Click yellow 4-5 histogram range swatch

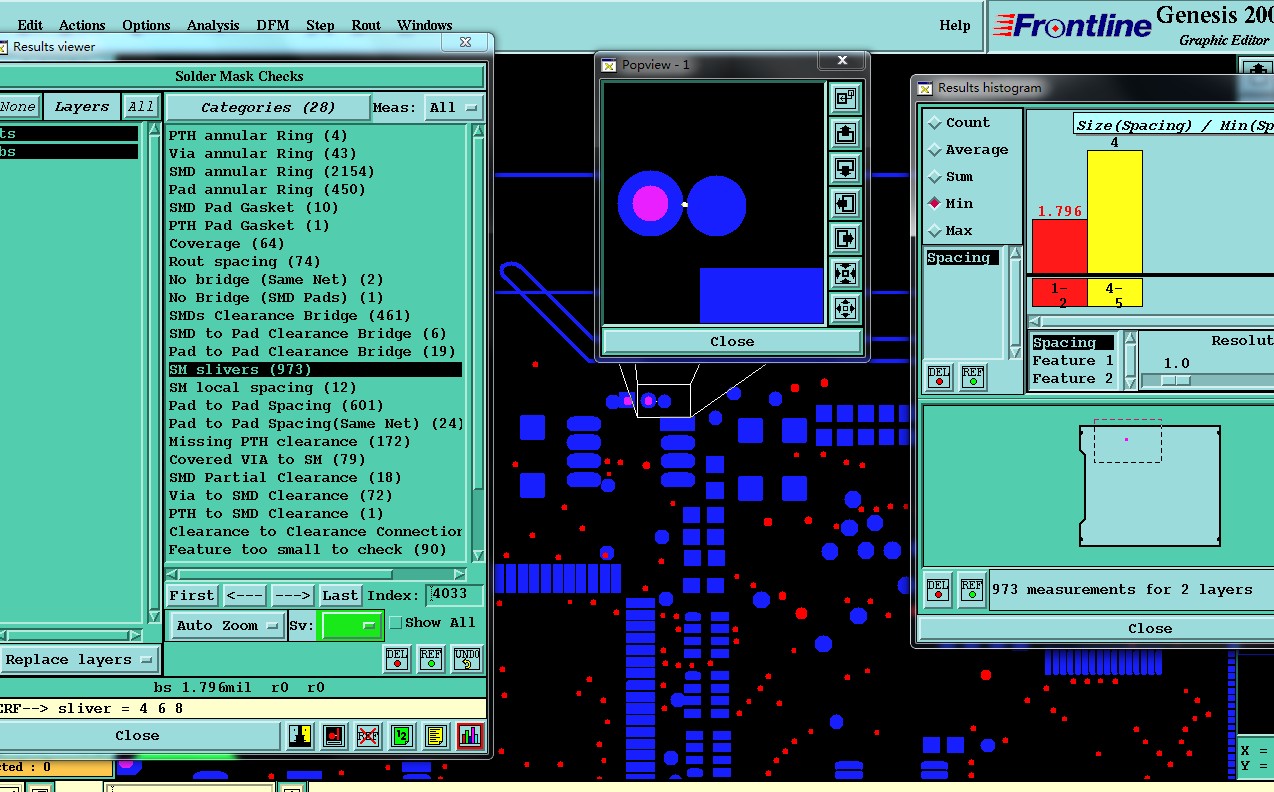point(1114,293)
